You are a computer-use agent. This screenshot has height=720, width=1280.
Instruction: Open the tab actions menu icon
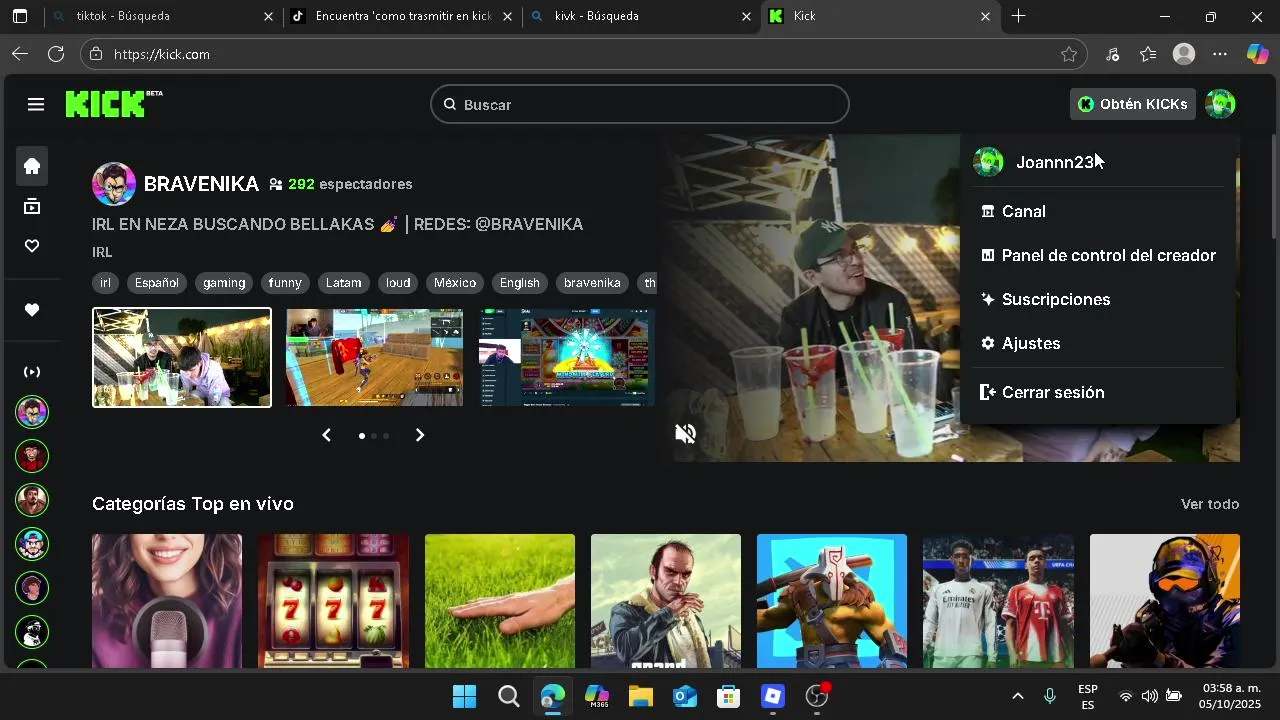pos(19,16)
